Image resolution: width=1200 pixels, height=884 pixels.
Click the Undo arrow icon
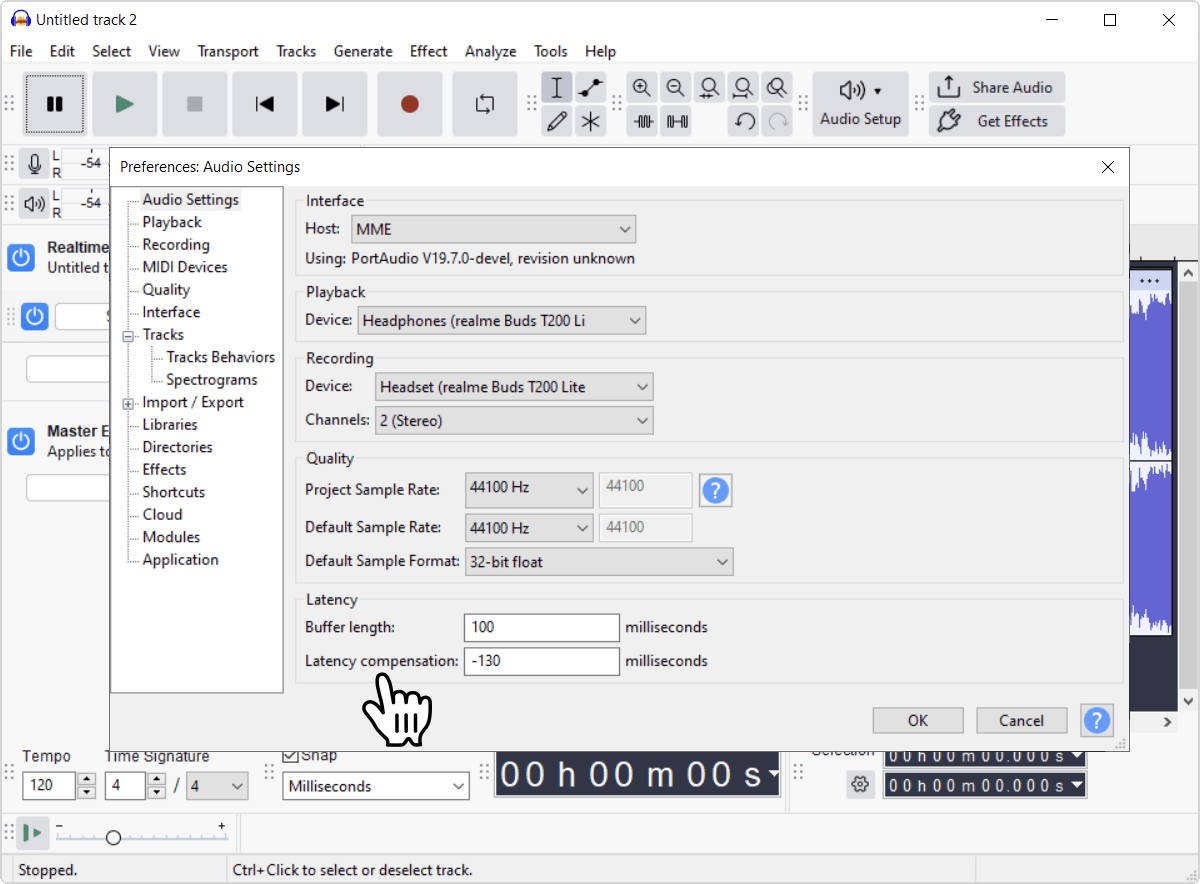[743, 122]
